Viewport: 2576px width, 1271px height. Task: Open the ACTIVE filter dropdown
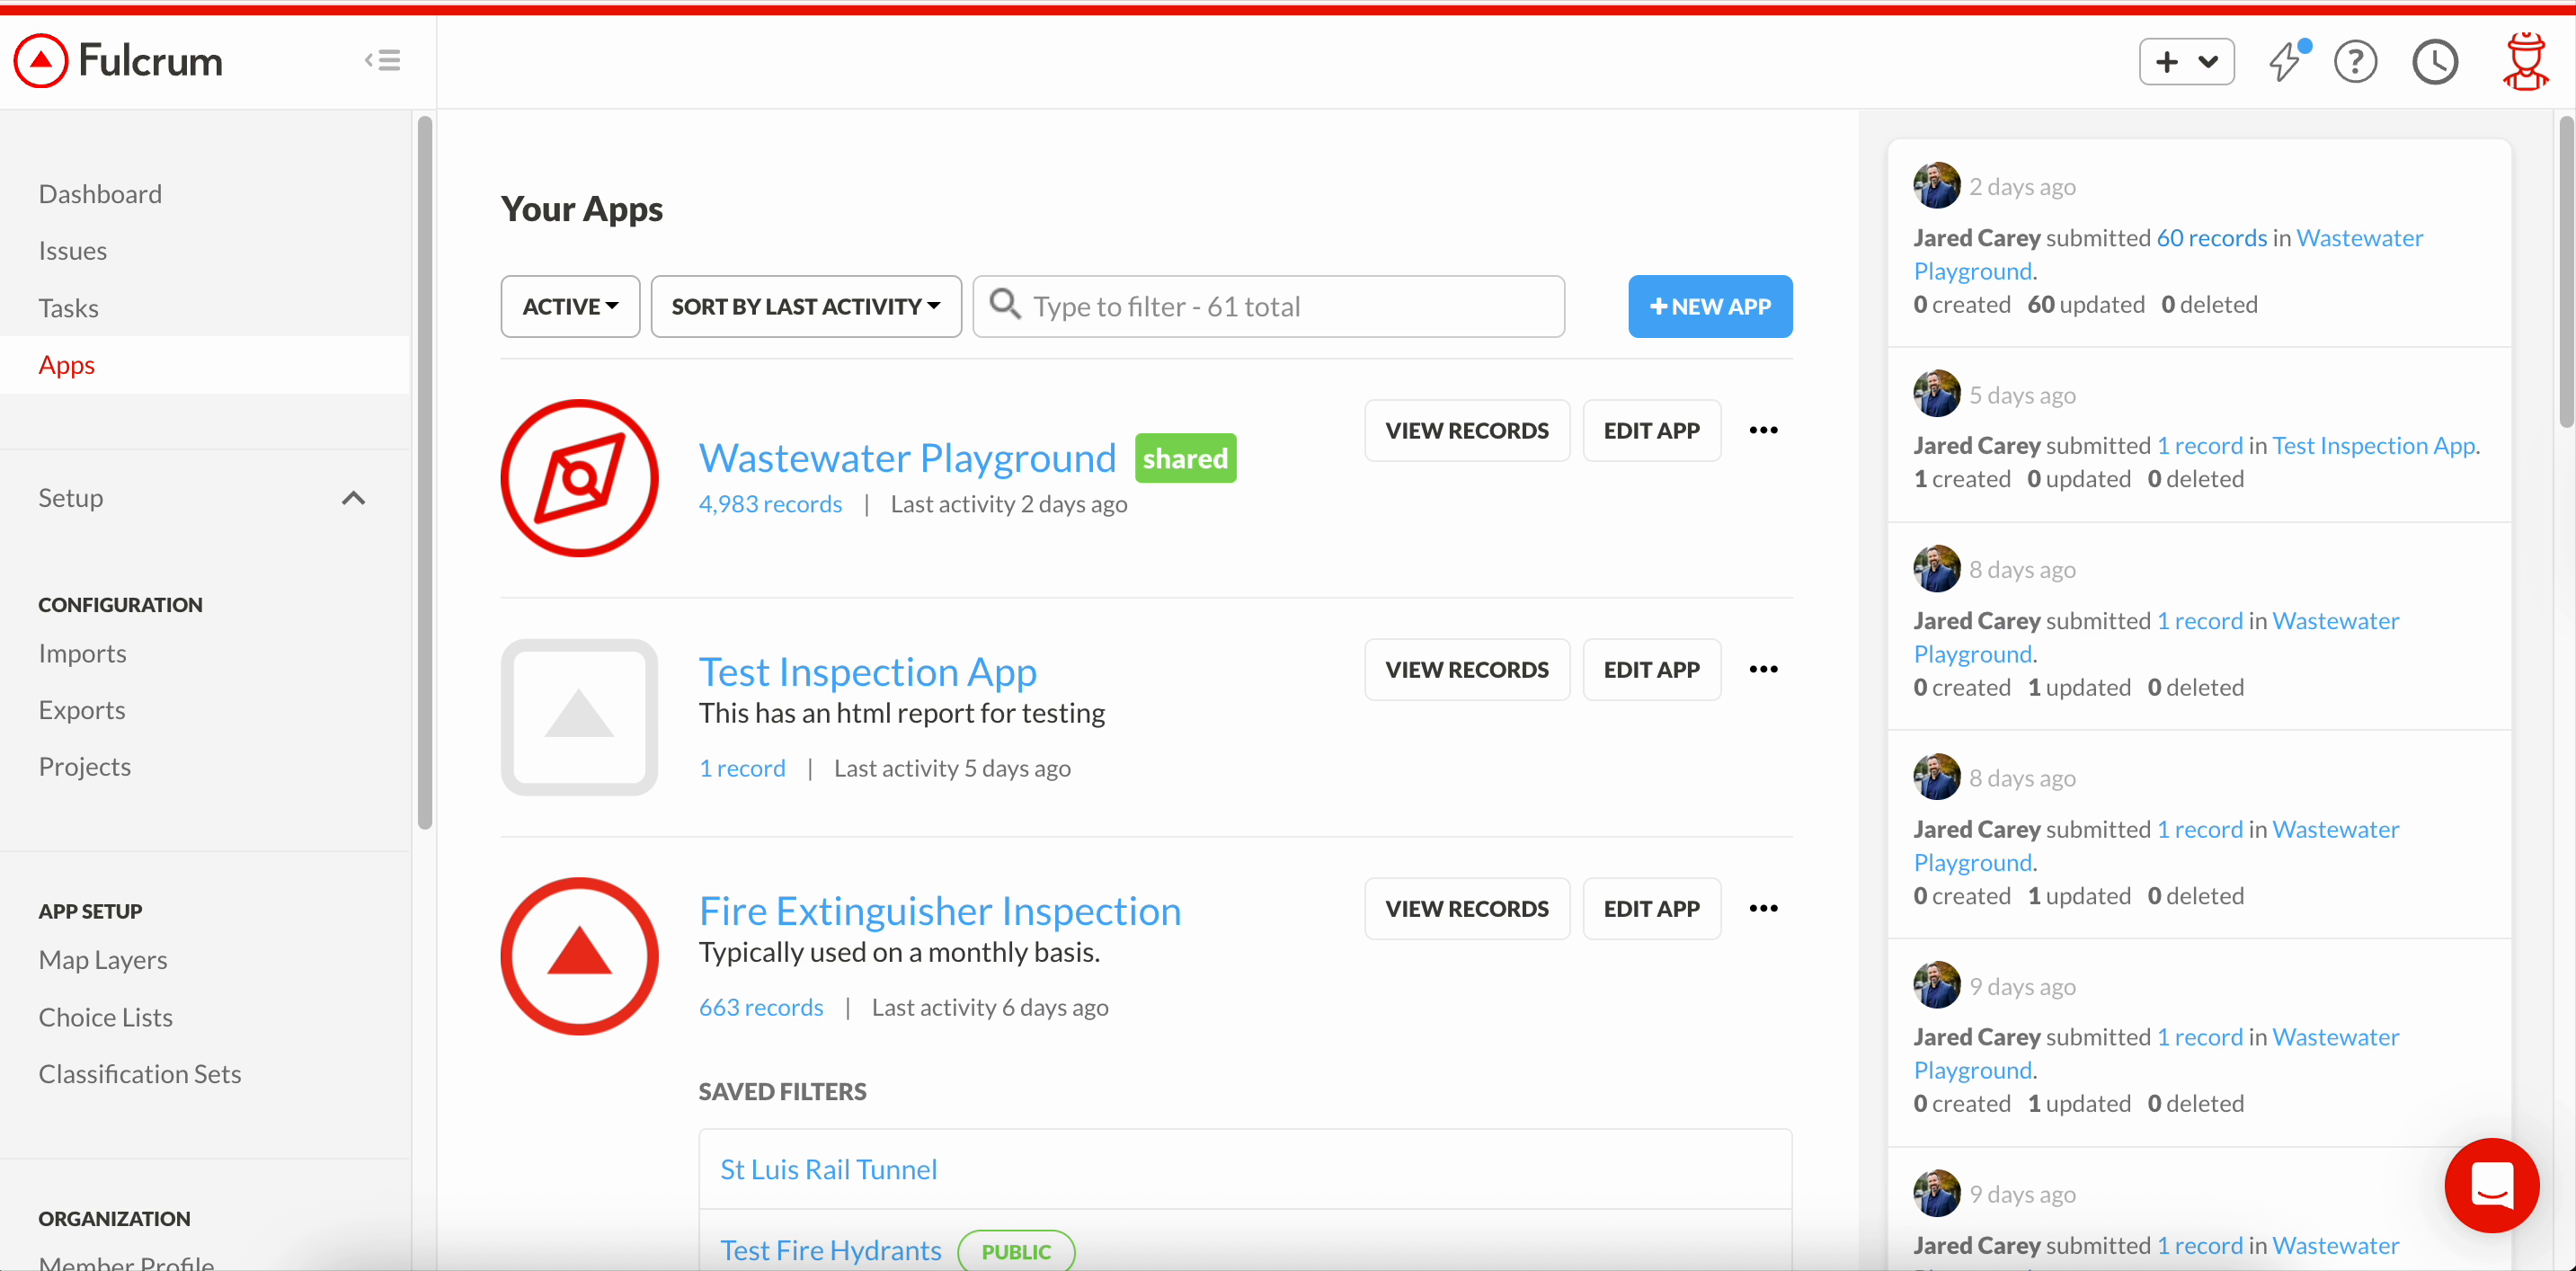point(569,306)
